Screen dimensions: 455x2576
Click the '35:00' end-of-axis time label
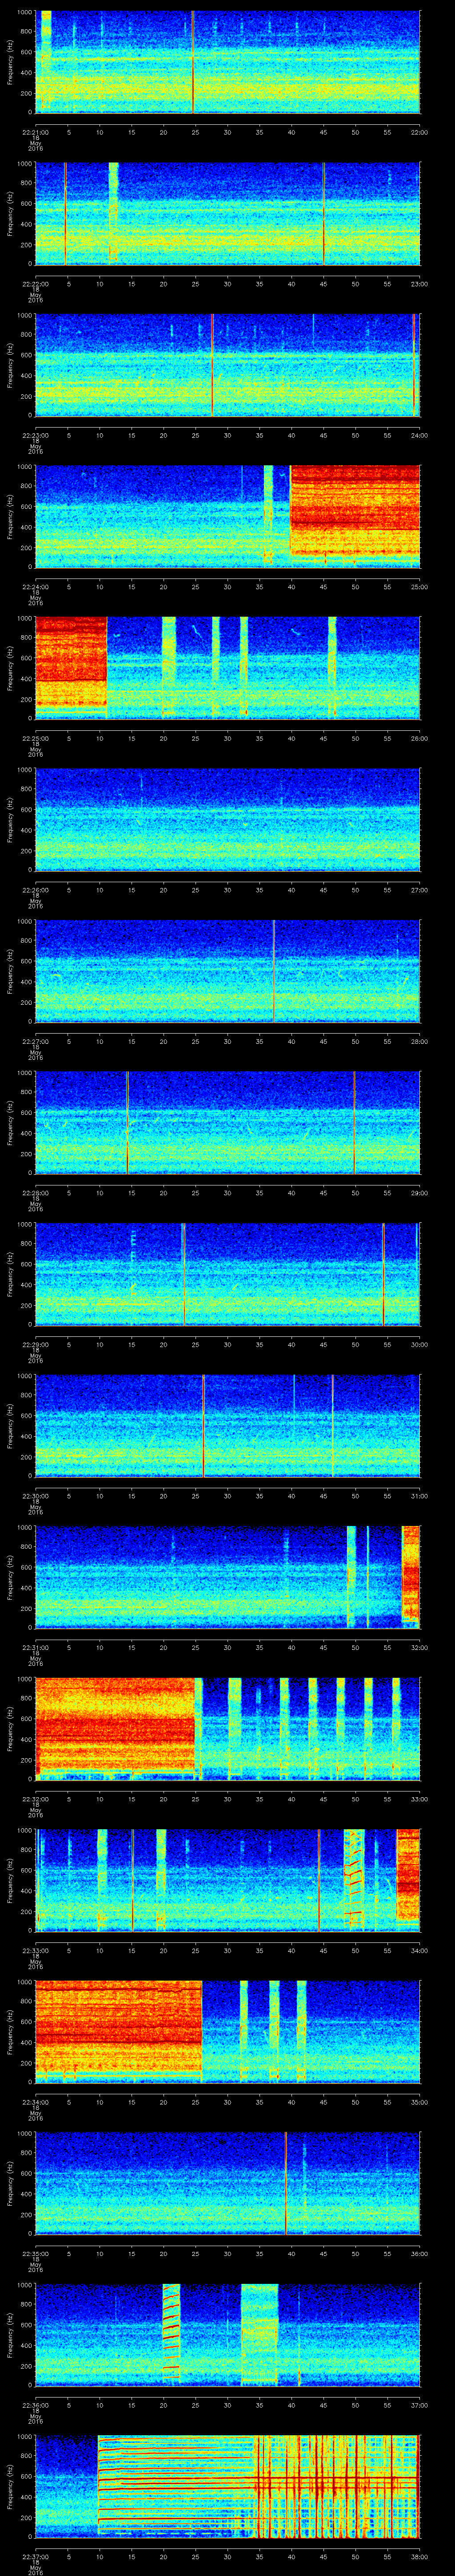coord(419,2101)
